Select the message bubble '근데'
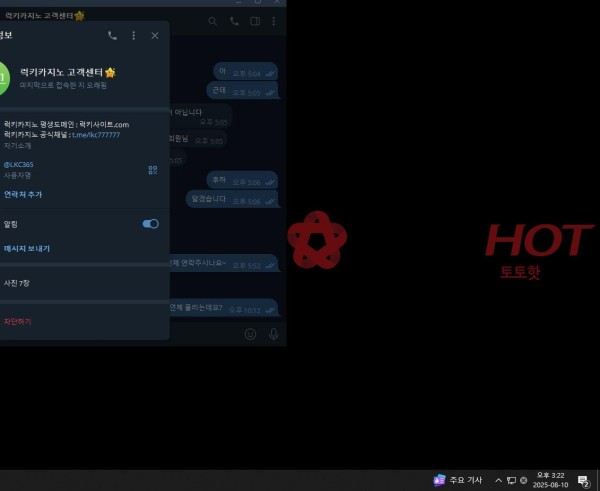 pos(243,91)
